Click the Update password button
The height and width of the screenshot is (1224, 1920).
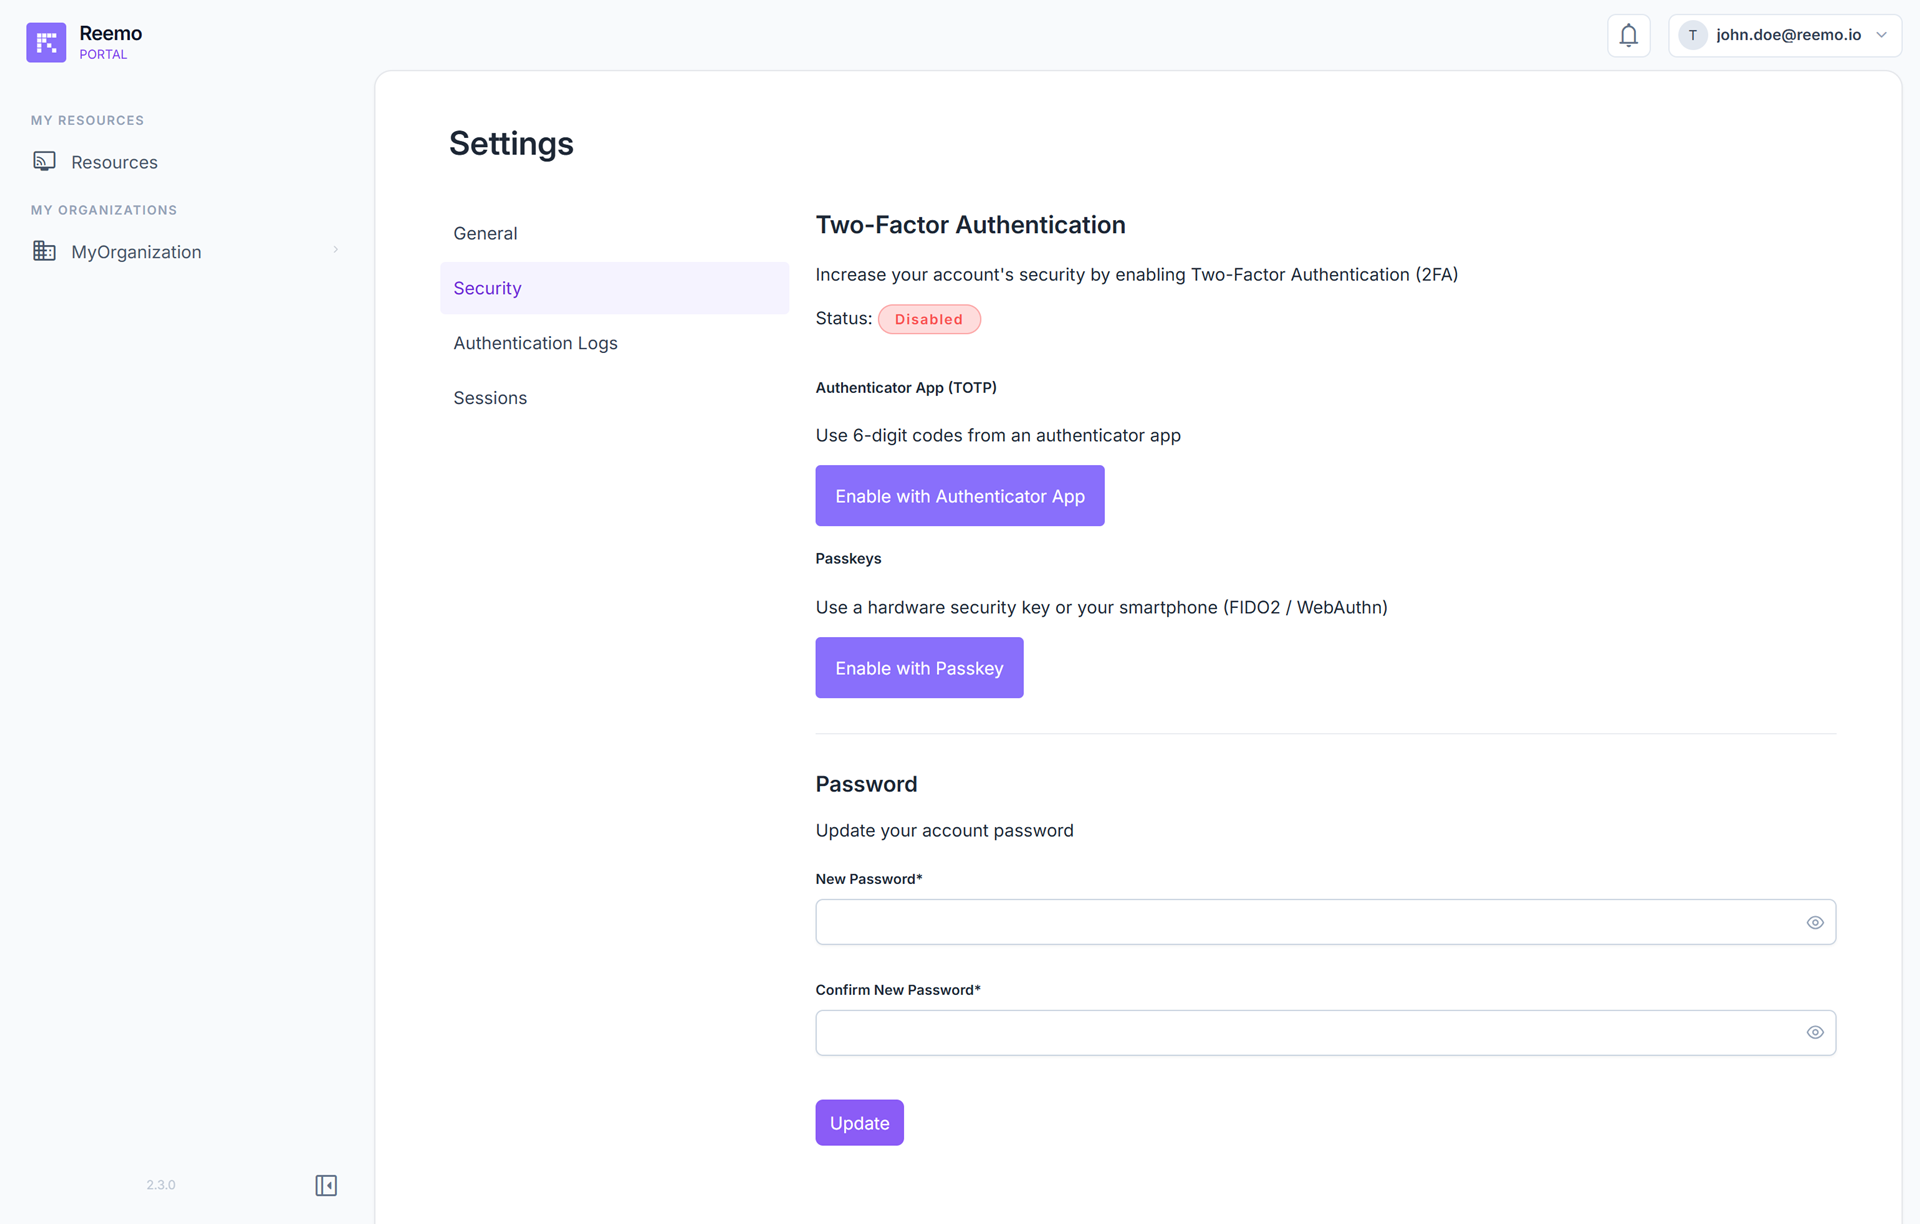pos(859,1122)
